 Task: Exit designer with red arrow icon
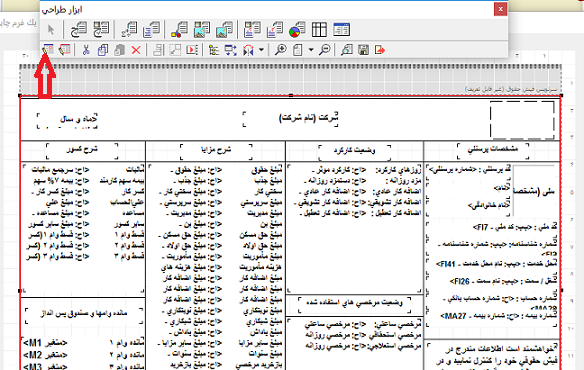pyautogui.click(x=380, y=50)
